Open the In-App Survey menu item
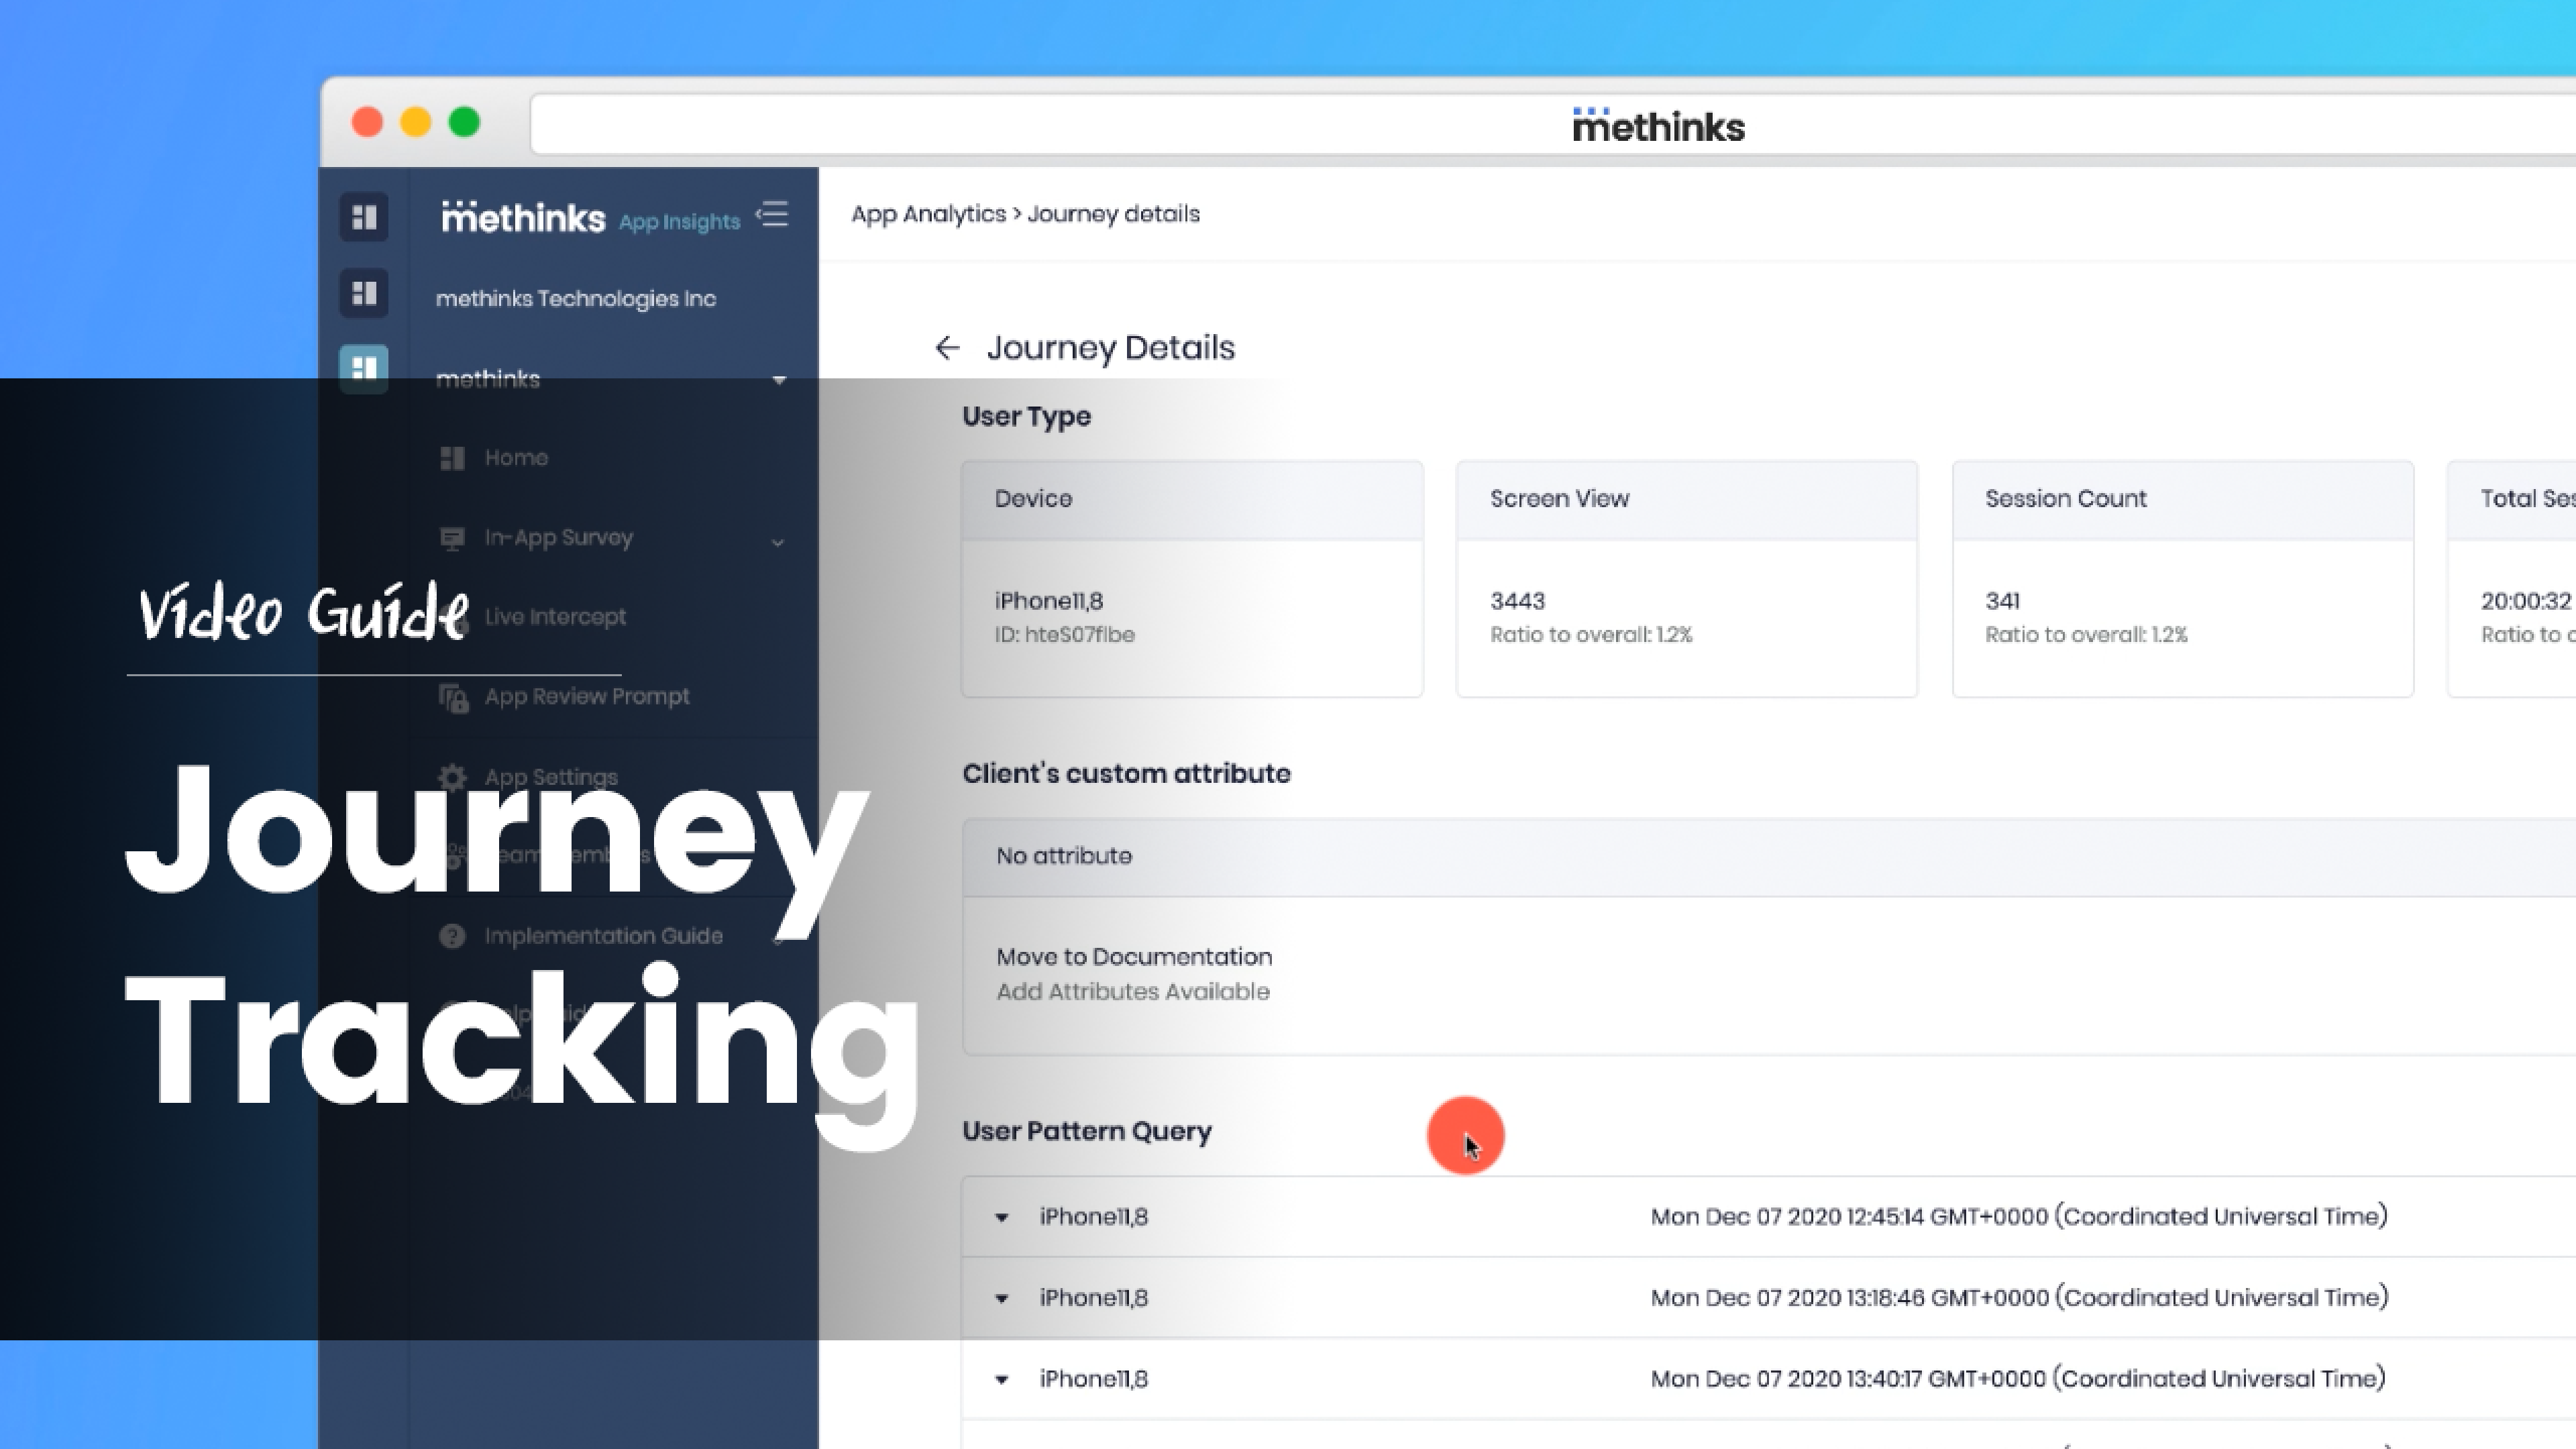Viewport: 2576px width, 1449px height. [x=558, y=538]
